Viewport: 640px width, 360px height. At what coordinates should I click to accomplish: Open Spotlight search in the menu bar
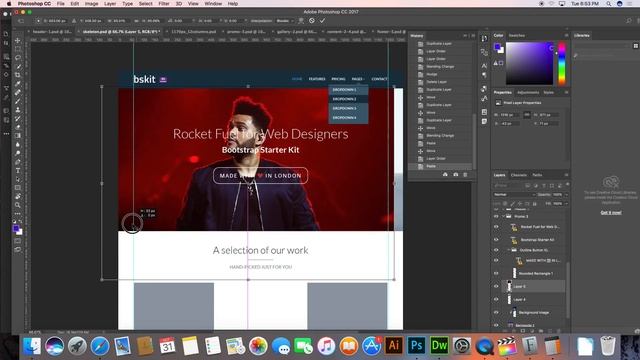[x=609, y=4]
